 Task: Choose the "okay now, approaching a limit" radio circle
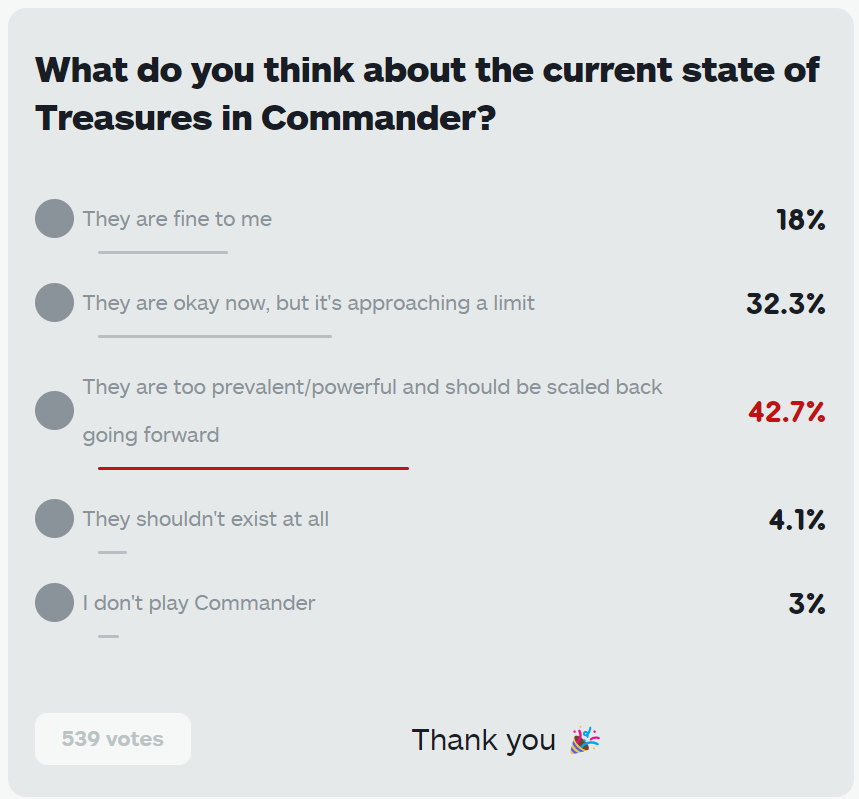tap(54, 302)
